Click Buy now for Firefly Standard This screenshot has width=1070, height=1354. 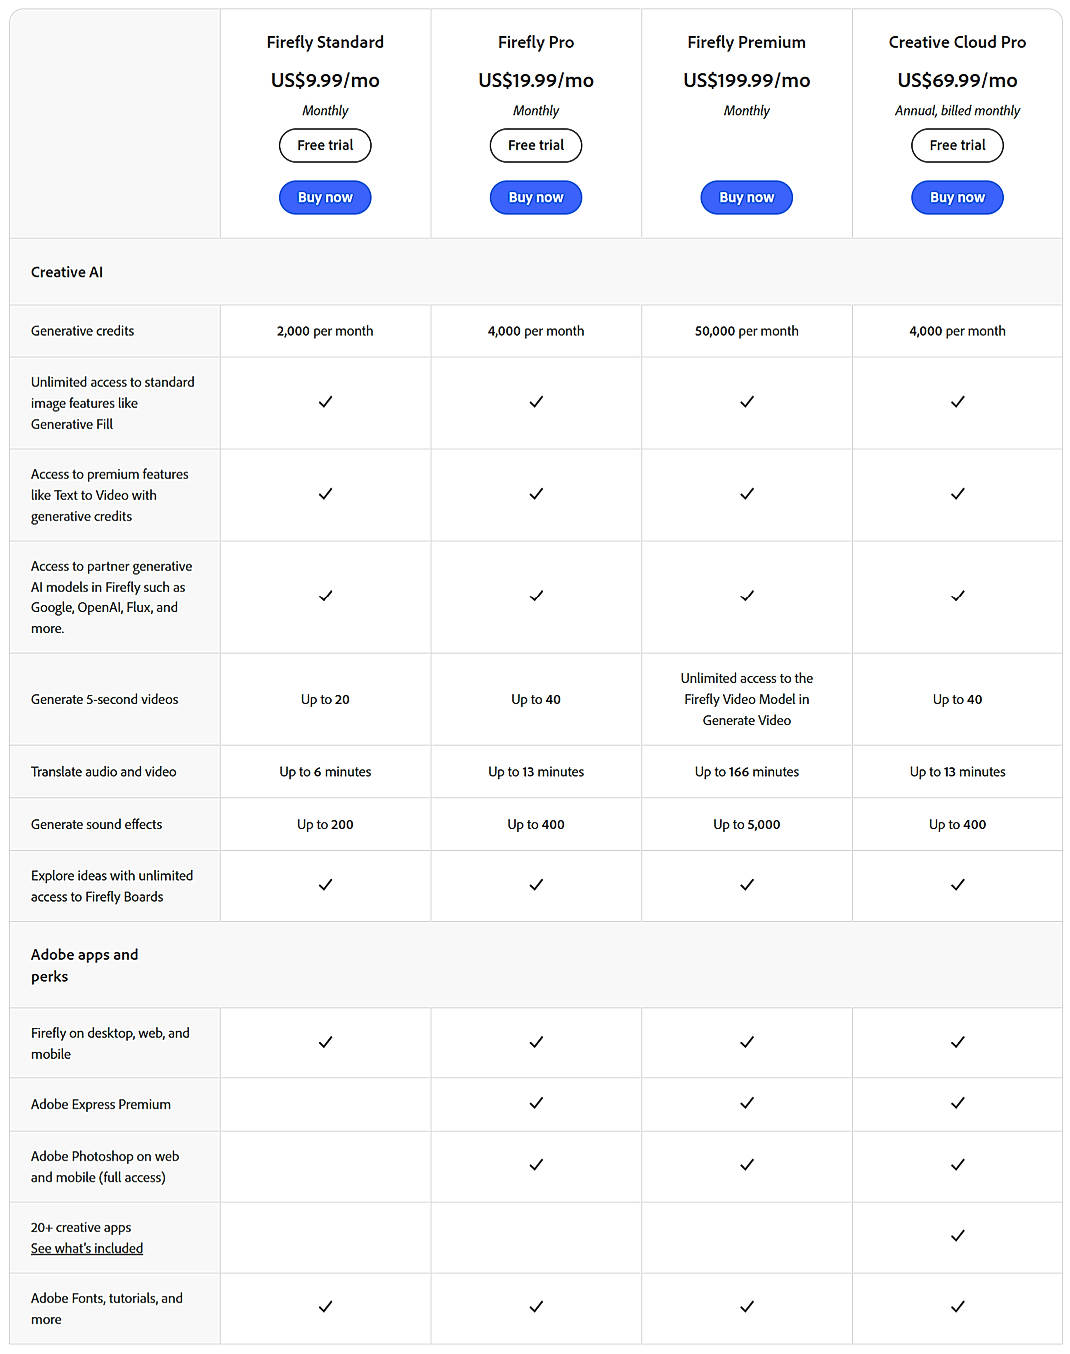(x=325, y=197)
